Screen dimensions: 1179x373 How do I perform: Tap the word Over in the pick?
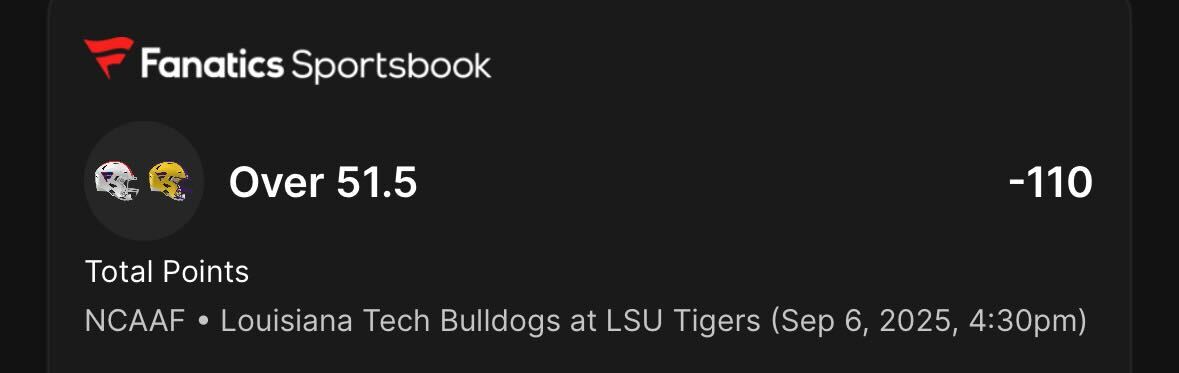pos(277,183)
